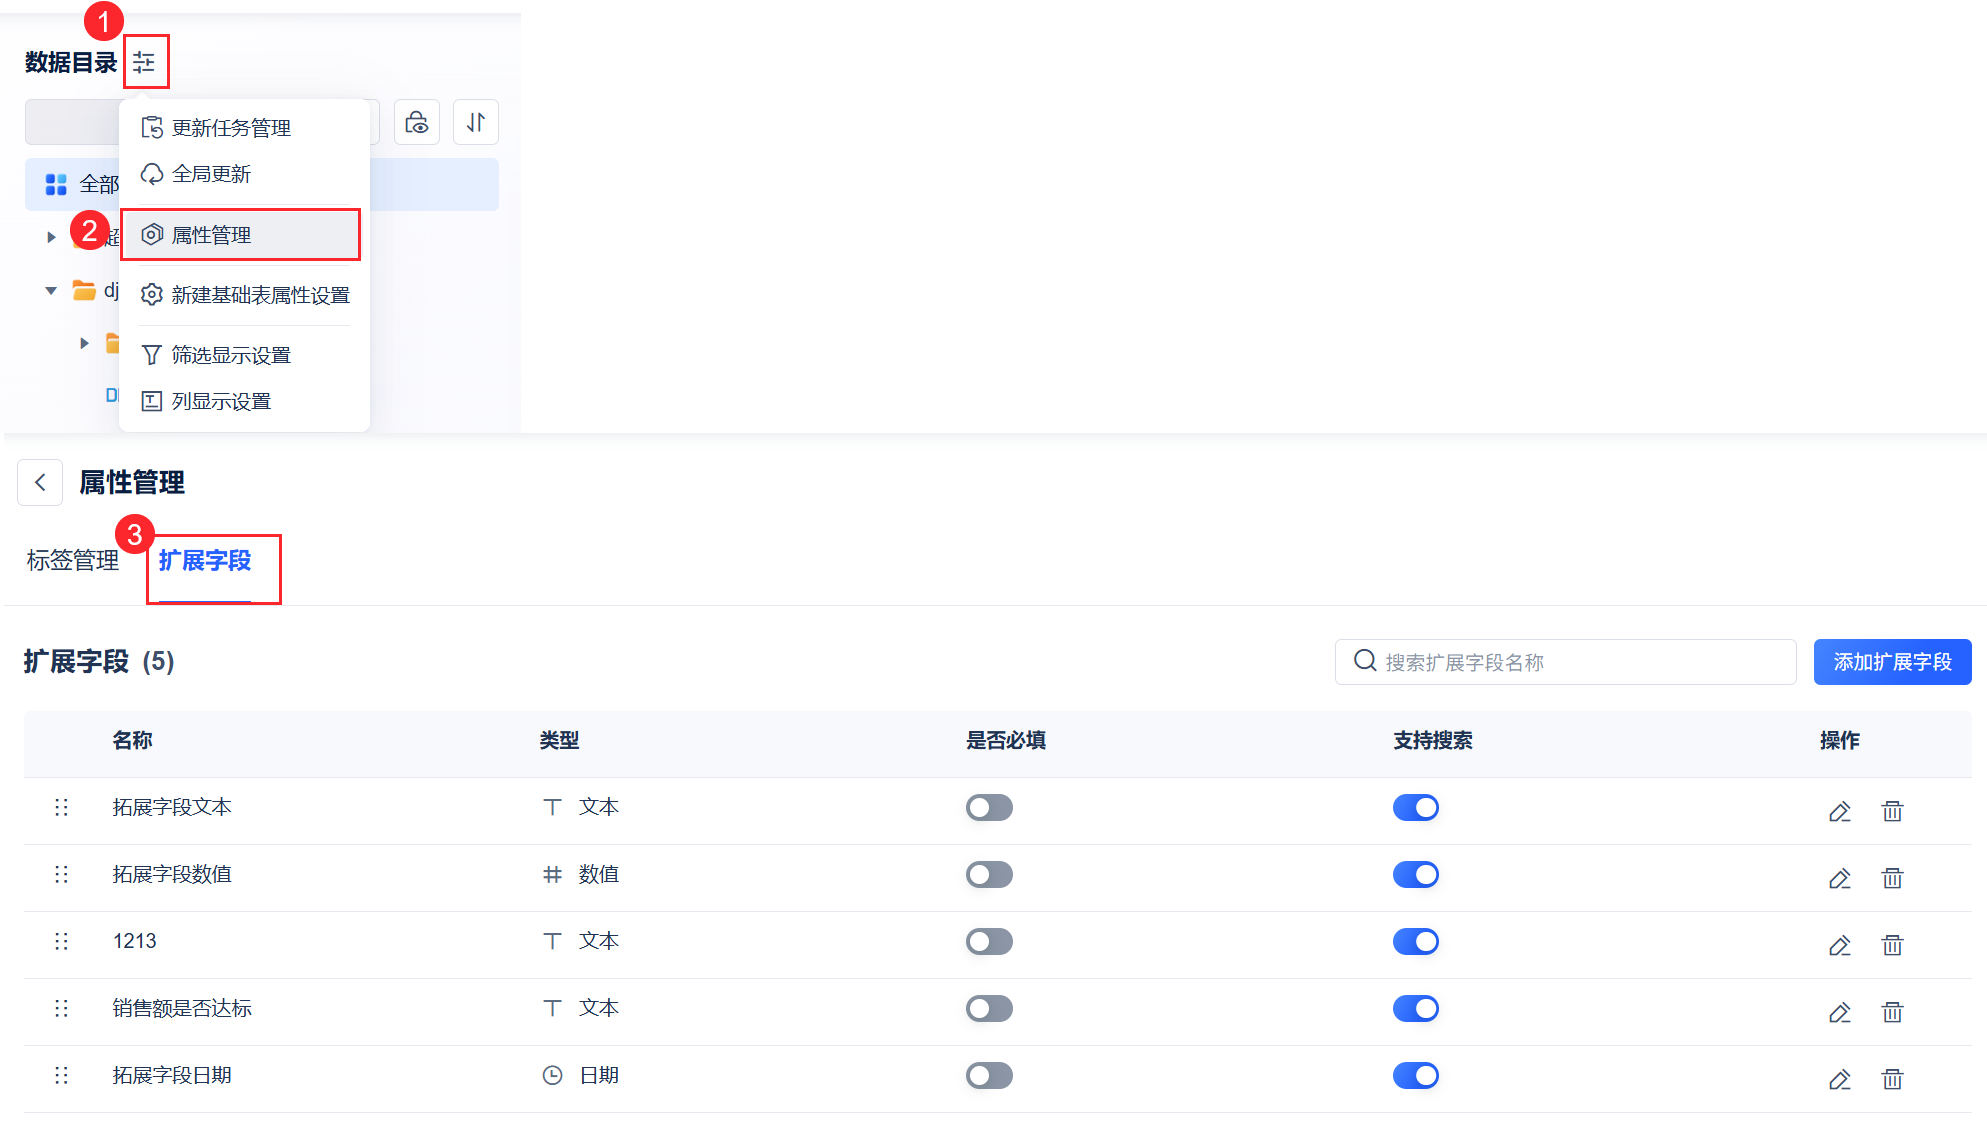Toggle required switch for 拓展字段日期
The width and height of the screenshot is (1987, 1127).
(989, 1075)
